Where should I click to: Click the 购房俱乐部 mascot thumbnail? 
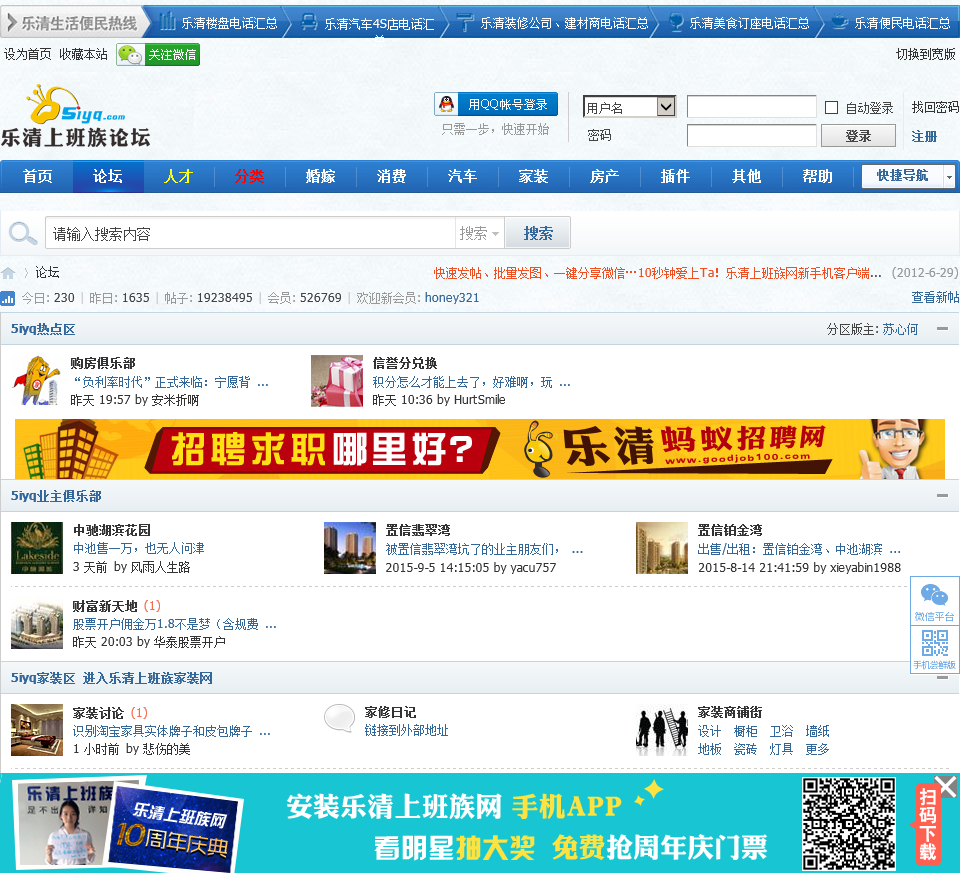[x=36, y=381]
